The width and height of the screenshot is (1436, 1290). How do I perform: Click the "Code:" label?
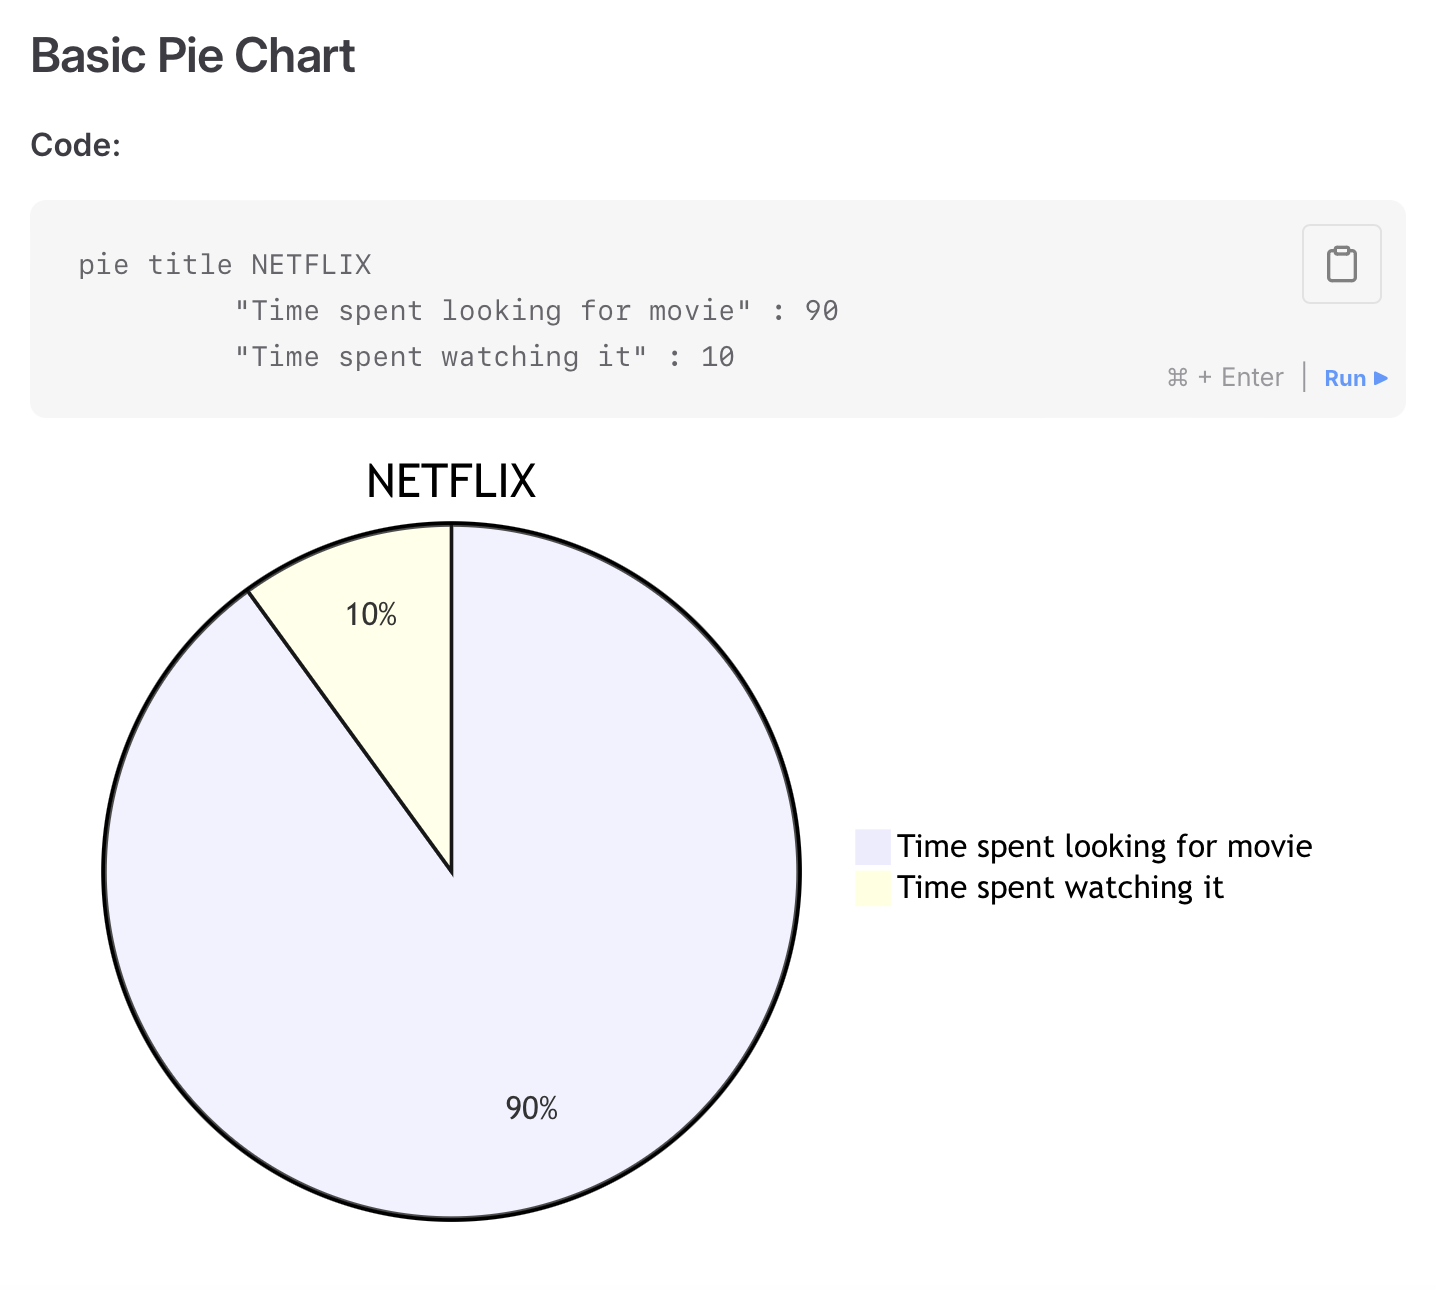(76, 145)
